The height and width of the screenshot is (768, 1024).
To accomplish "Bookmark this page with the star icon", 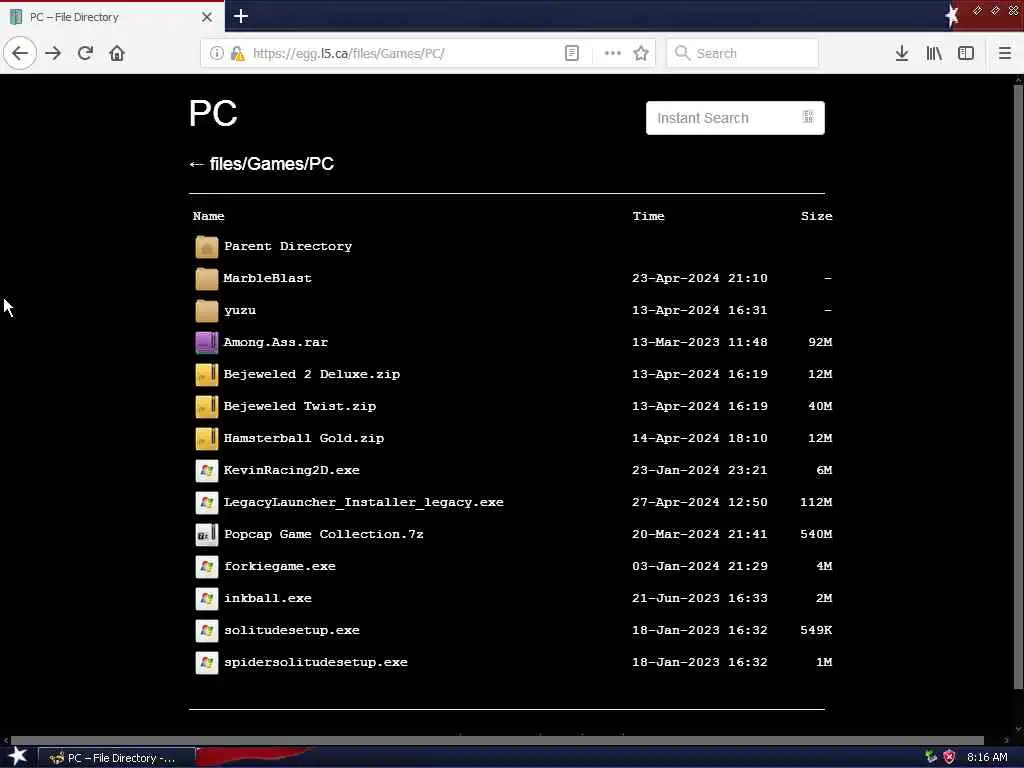I will click(x=641, y=54).
